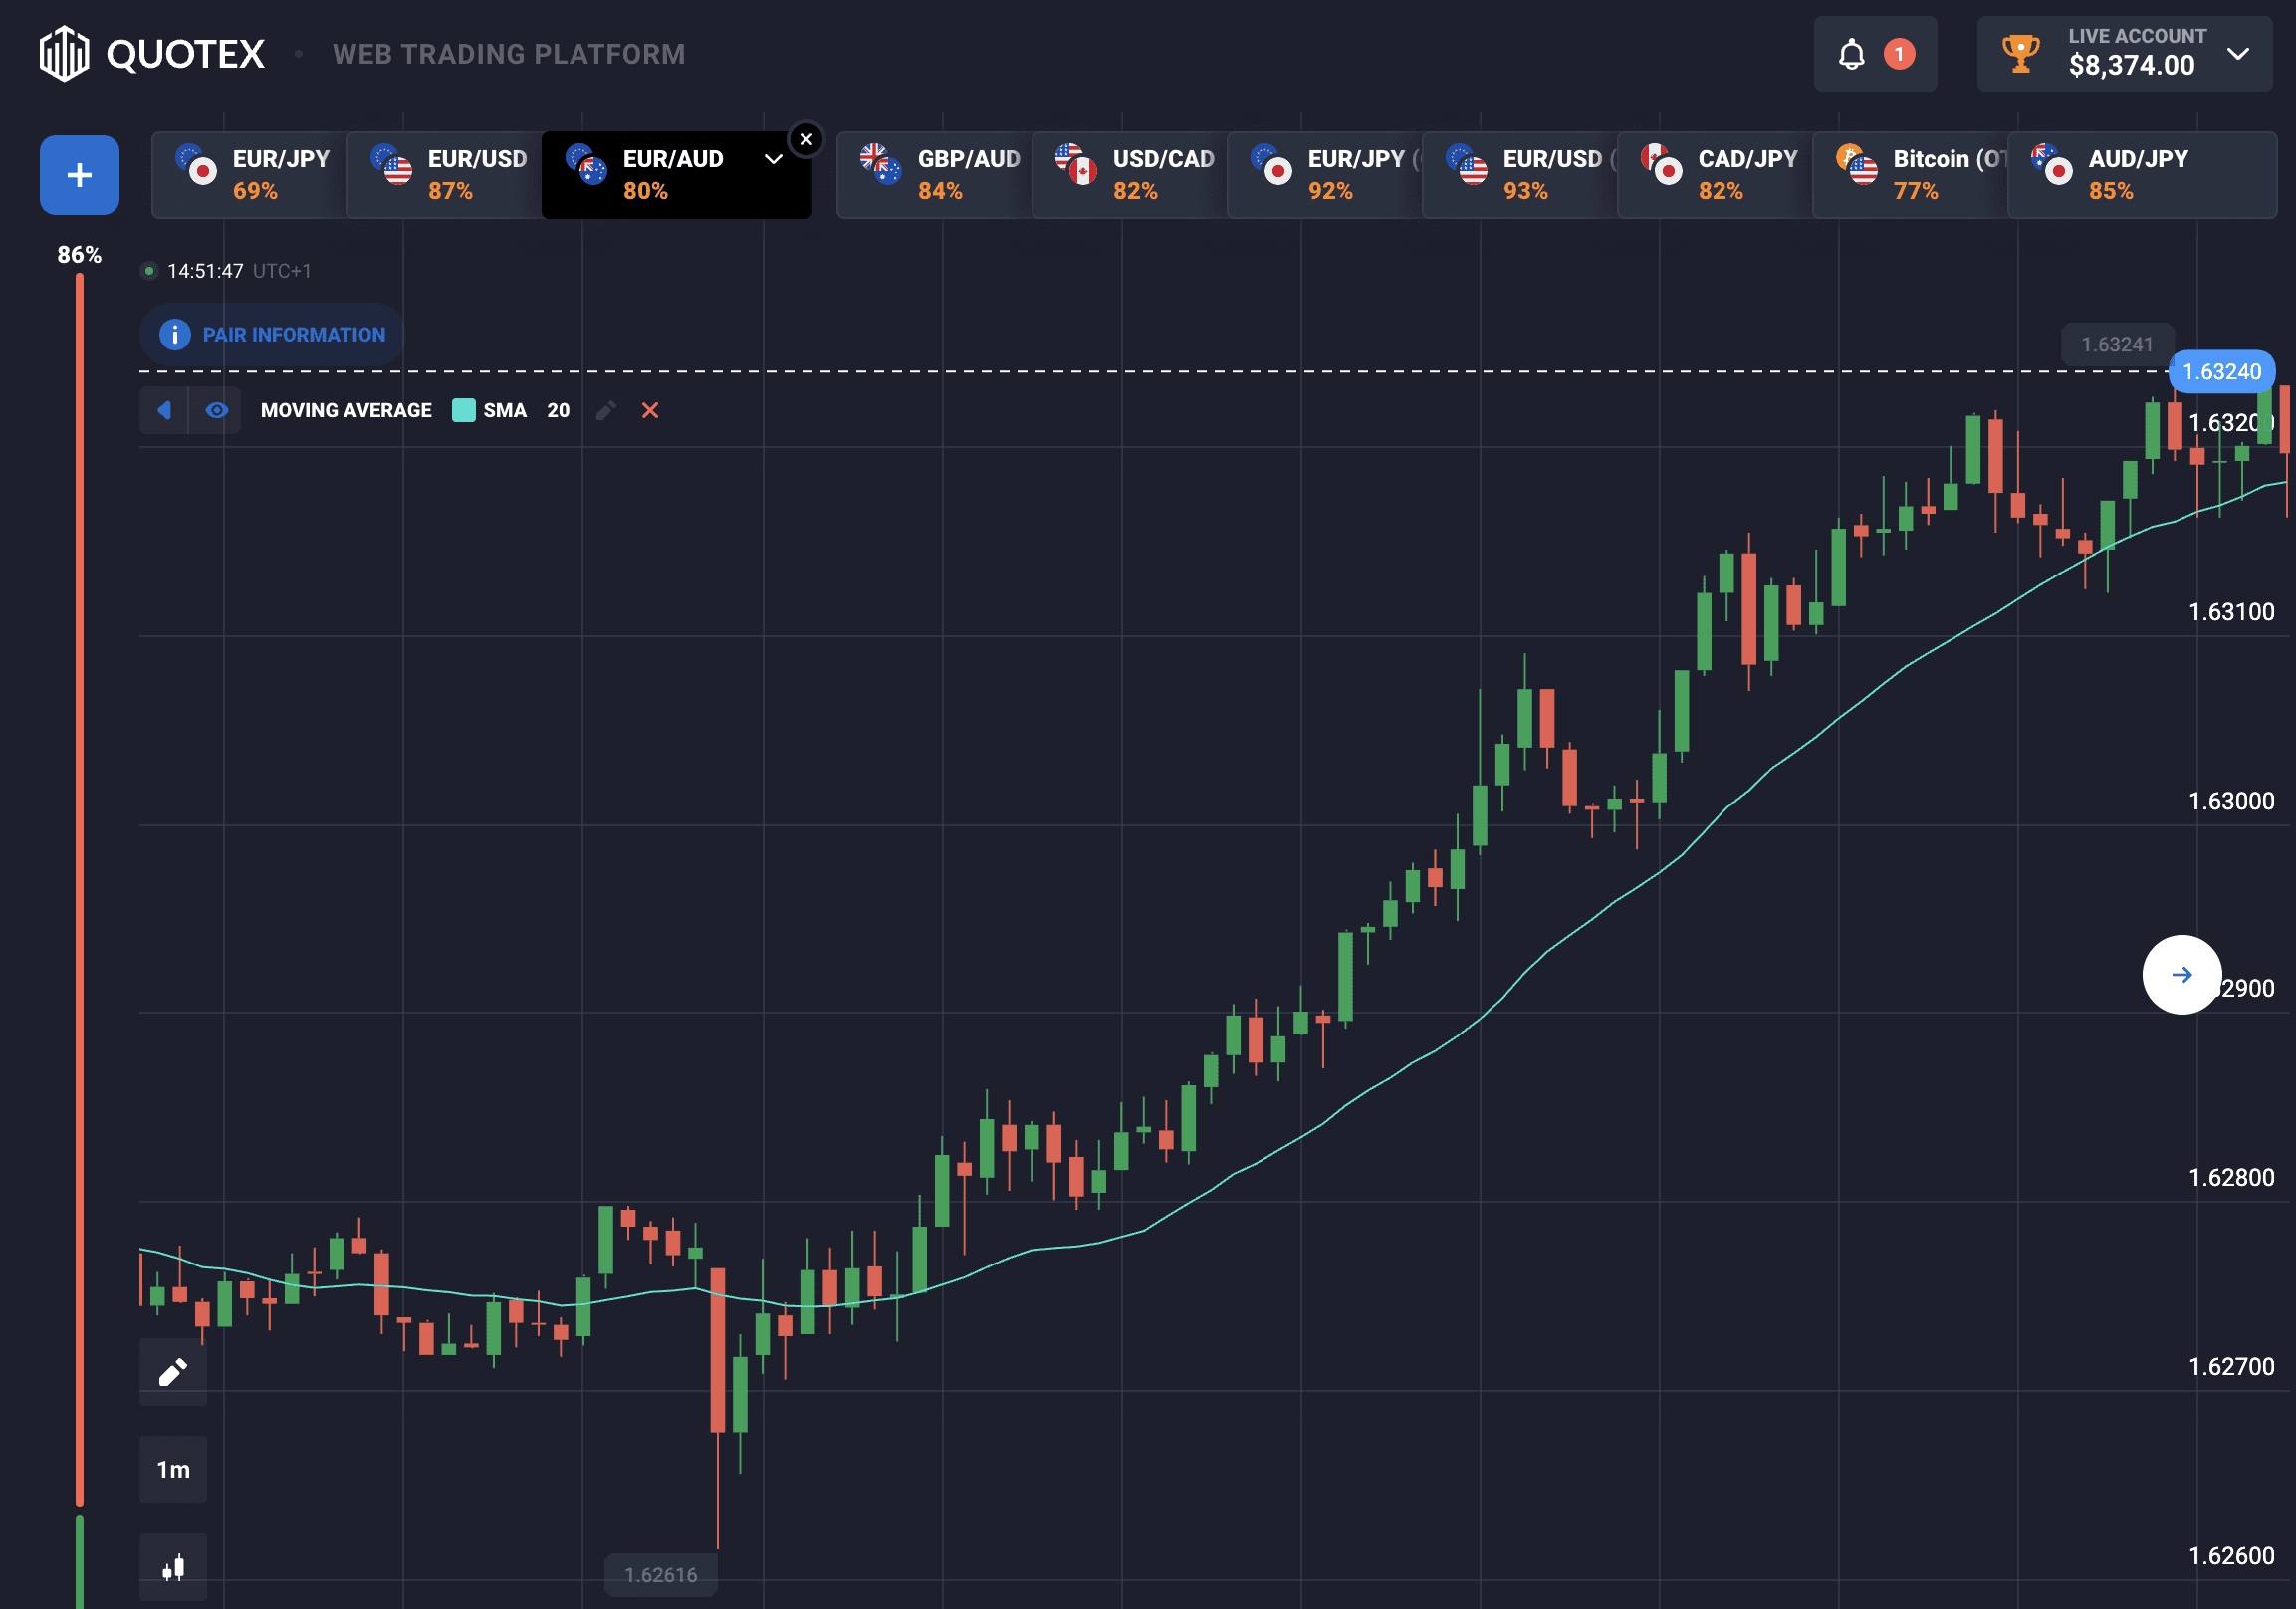Open the candlestick chart type icon
The image size is (2296, 1609).
coord(173,1566)
